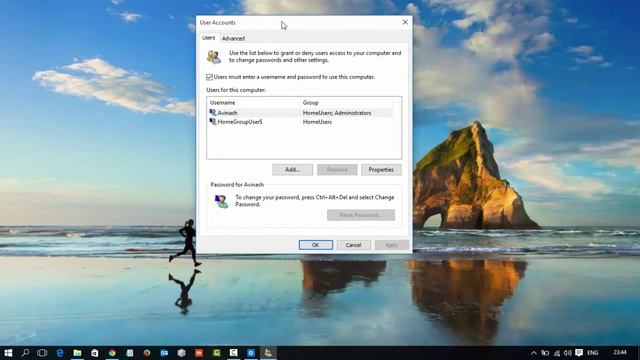Viewport: 640px width, 360px height.
Task: Open the clock showing 23:44
Action: pyautogui.click(x=620, y=352)
